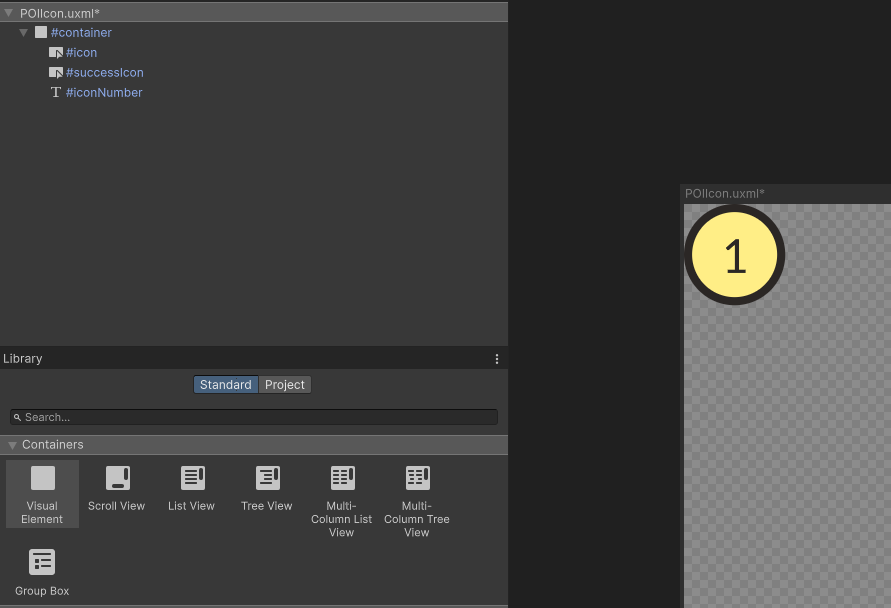Click the Multi-Column Tree View label
Screen dimensions: 891x608
point(417,519)
